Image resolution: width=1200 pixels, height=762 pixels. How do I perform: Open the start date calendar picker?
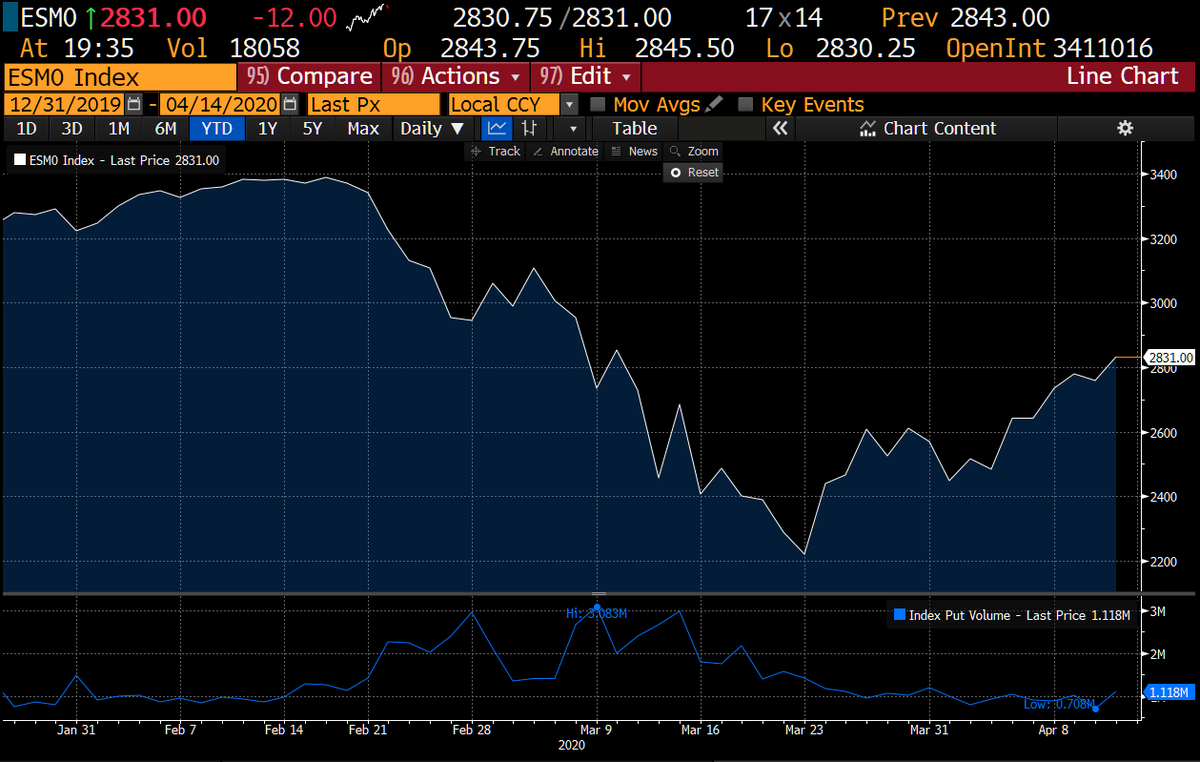tap(134, 104)
